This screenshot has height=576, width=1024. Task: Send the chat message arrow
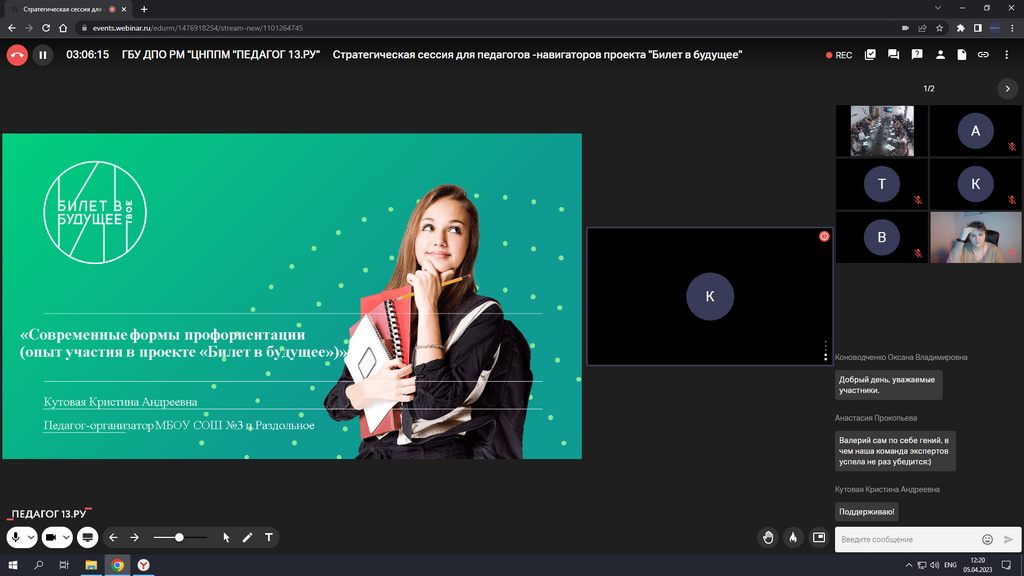tap(1008, 539)
